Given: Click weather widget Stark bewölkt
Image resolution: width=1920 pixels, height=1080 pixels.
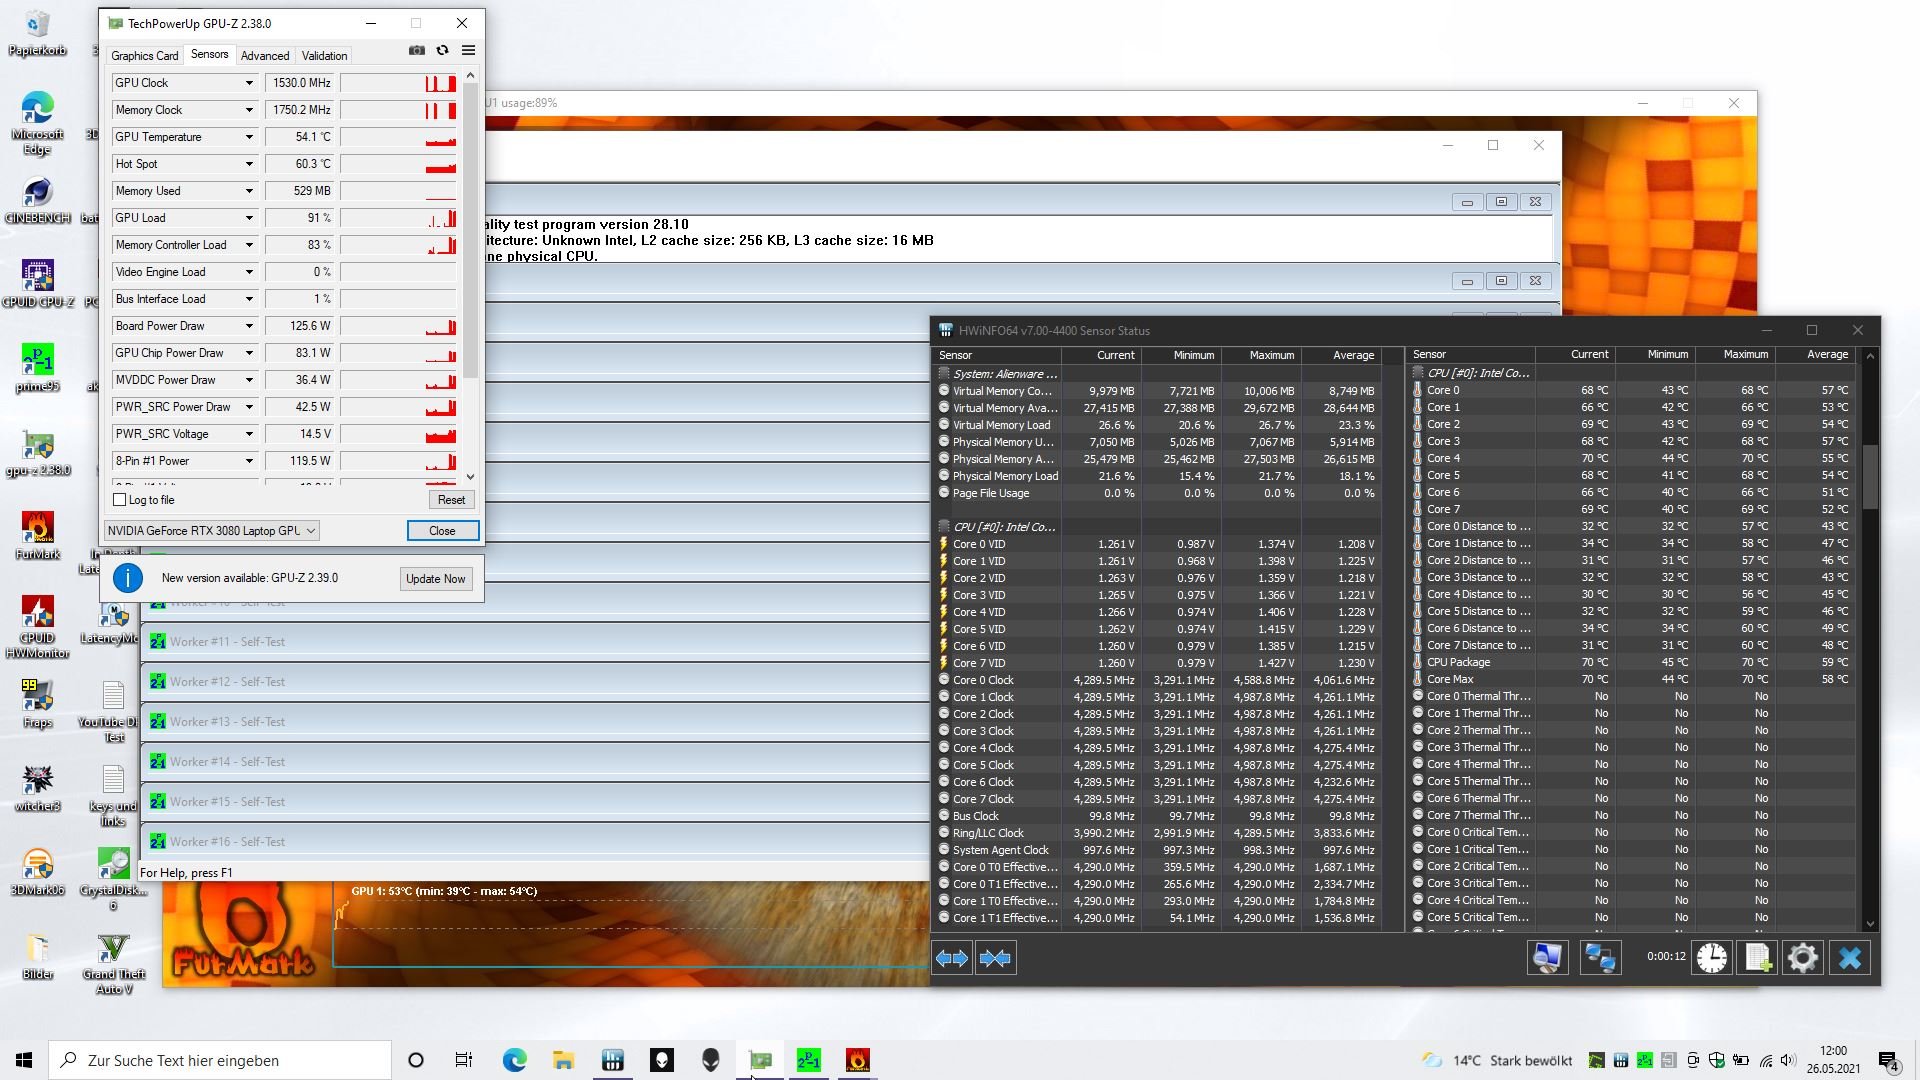Looking at the screenshot, I should (x=1497, y=1060).
